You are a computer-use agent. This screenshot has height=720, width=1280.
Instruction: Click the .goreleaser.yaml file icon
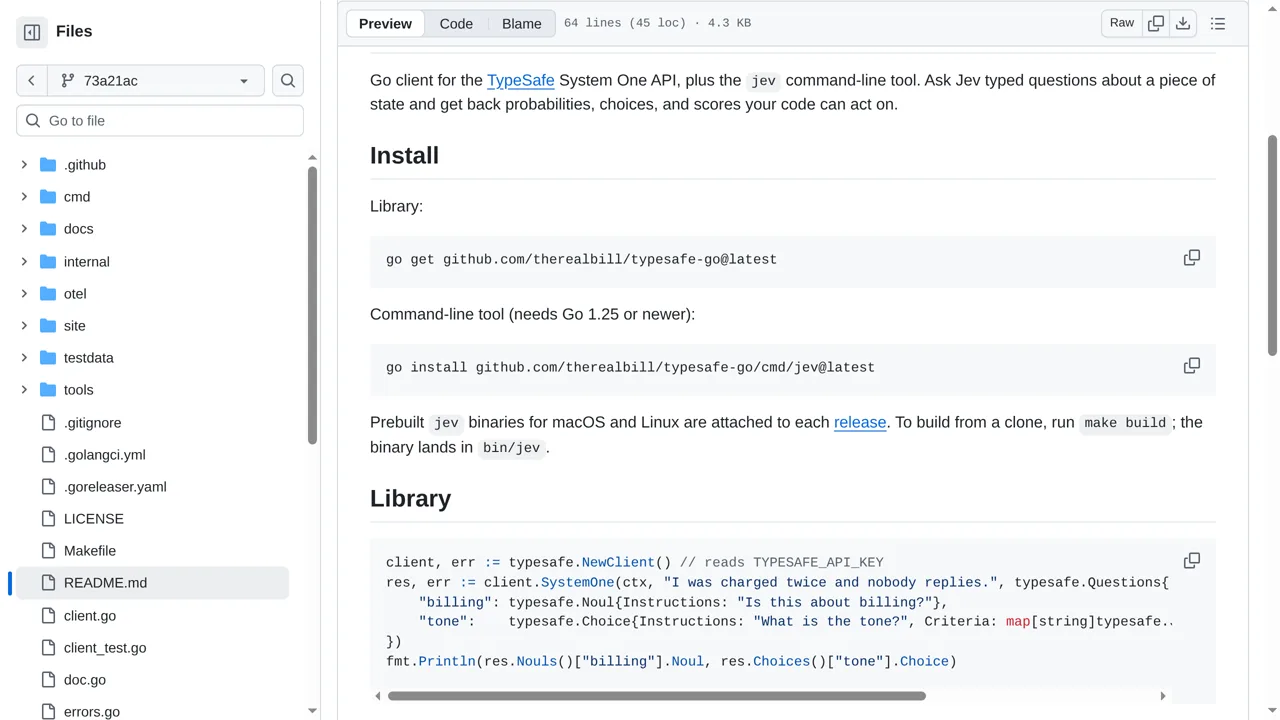click(x=48, y=487)
